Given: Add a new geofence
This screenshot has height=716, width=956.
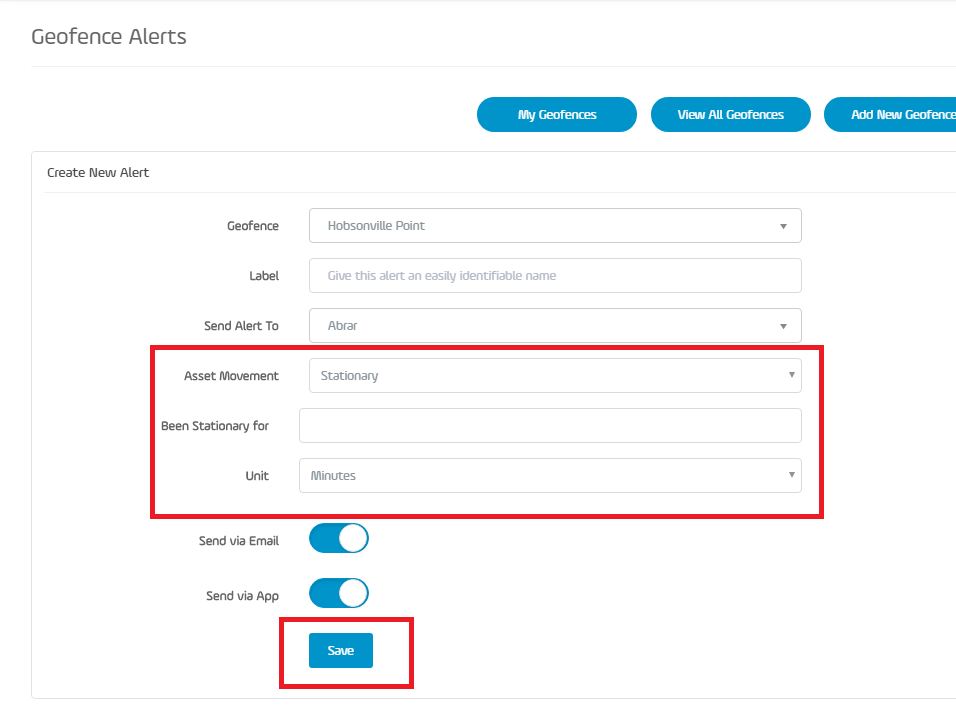Looking at the screenshot, I should (890, 114).
